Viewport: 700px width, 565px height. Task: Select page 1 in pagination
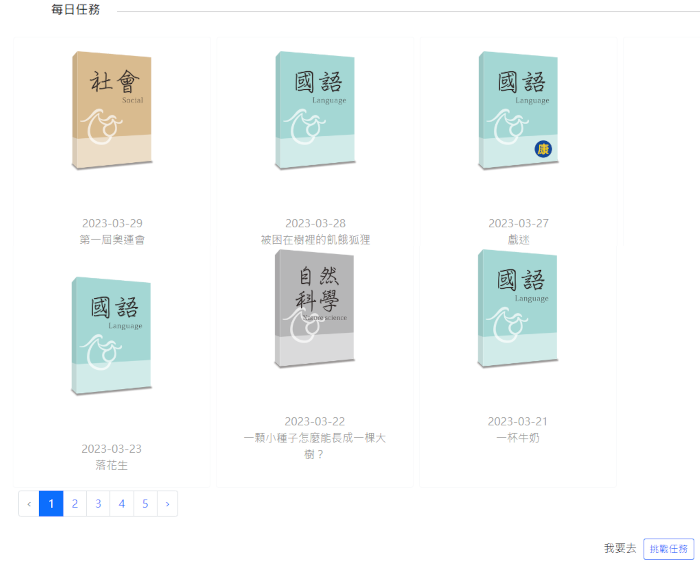[51, 504]
